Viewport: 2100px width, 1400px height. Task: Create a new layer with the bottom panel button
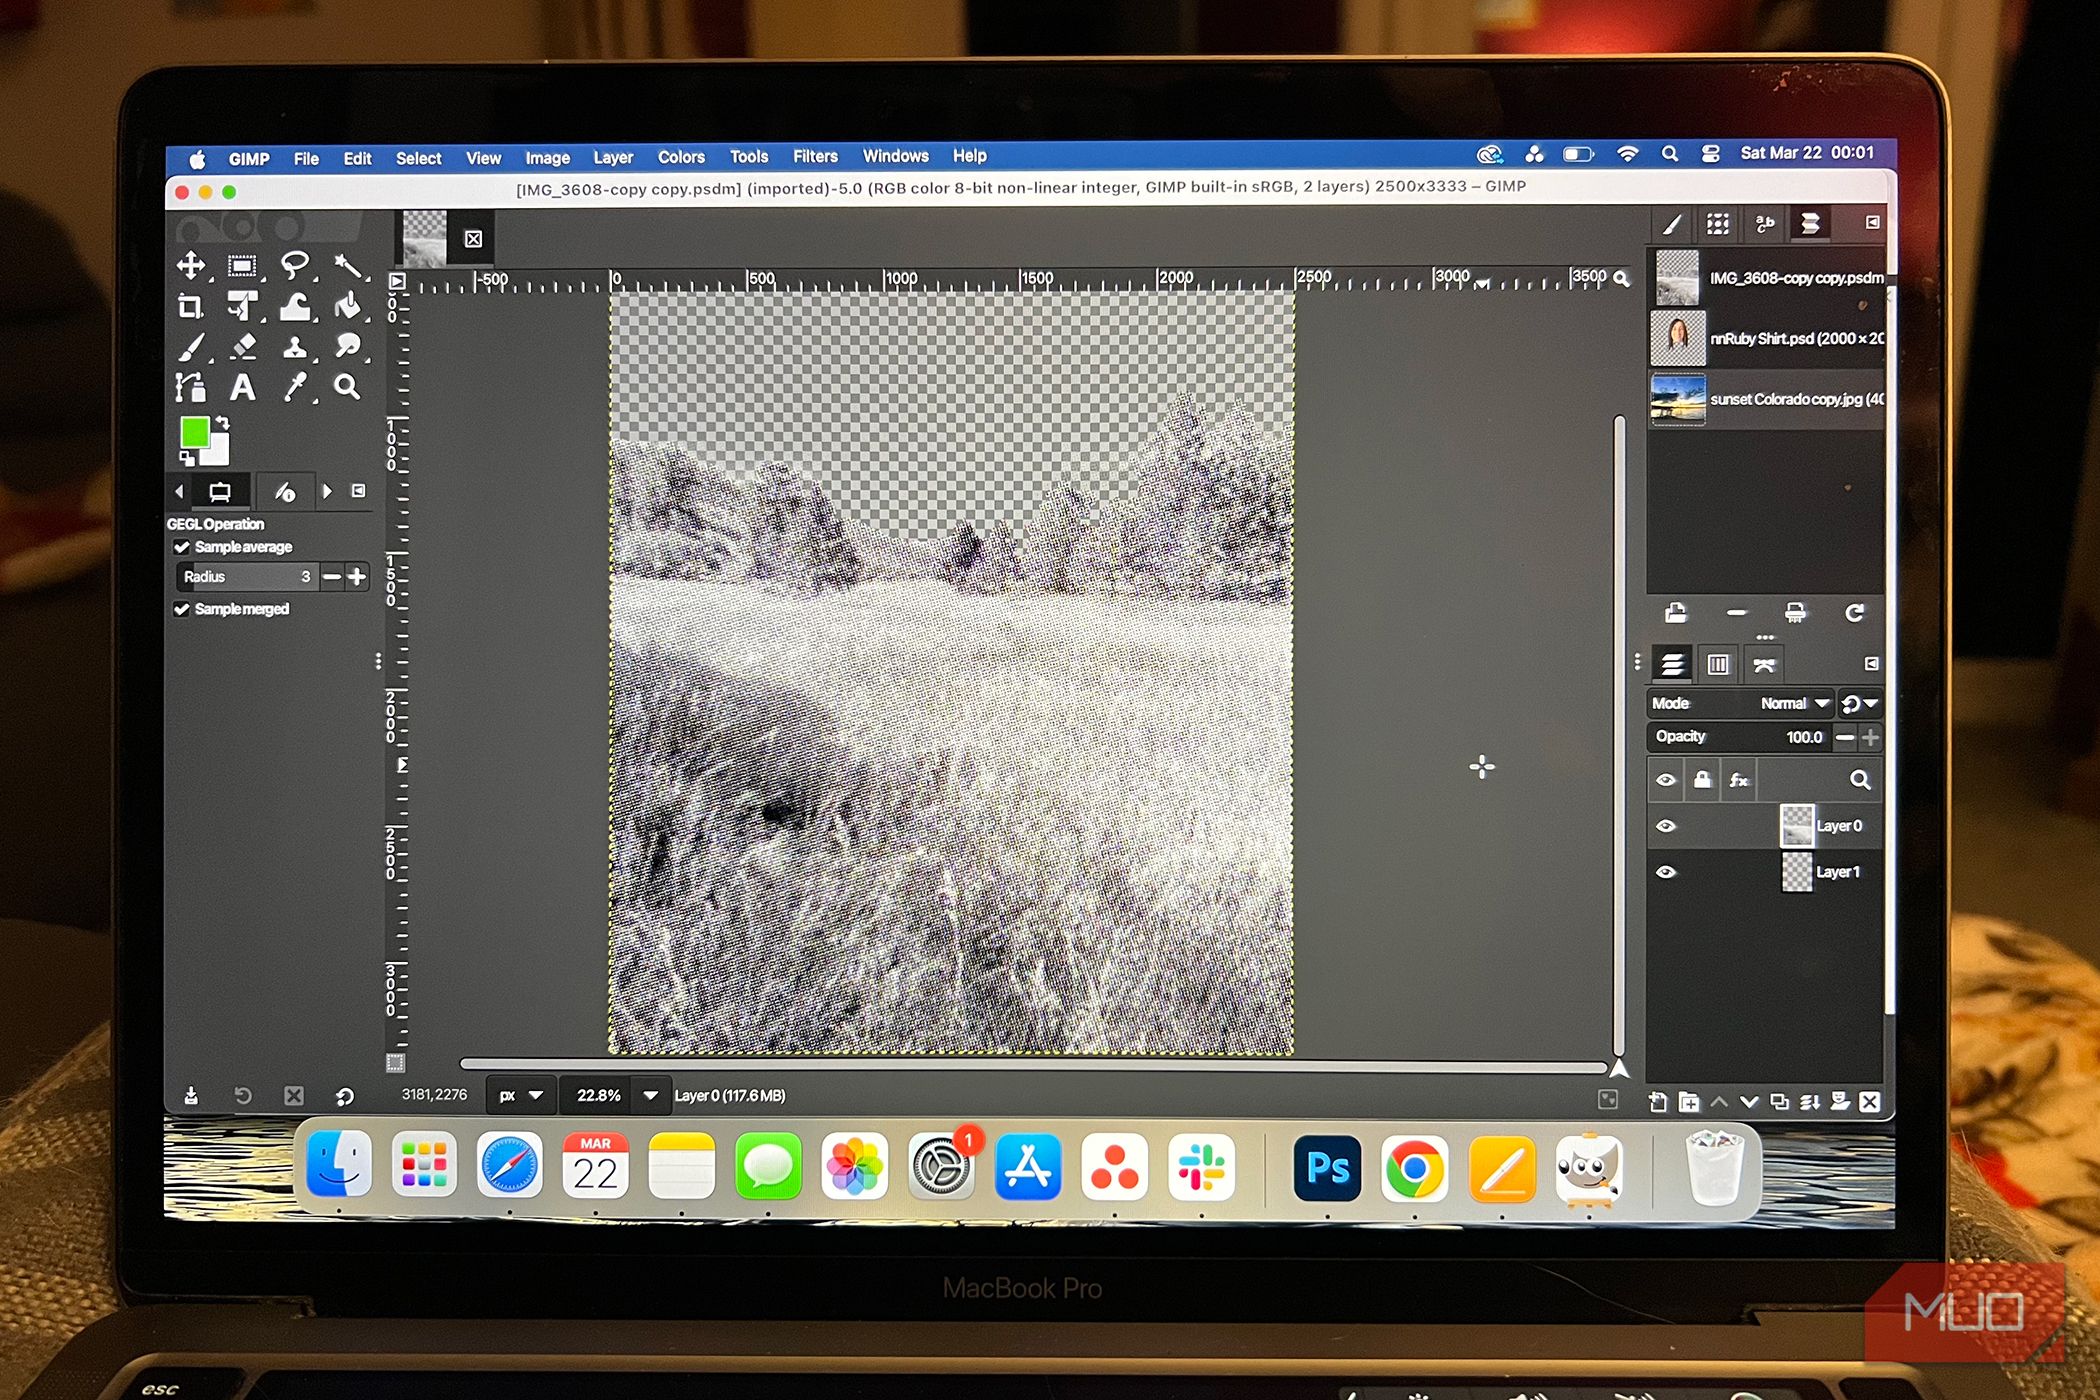[1657, 1102]
